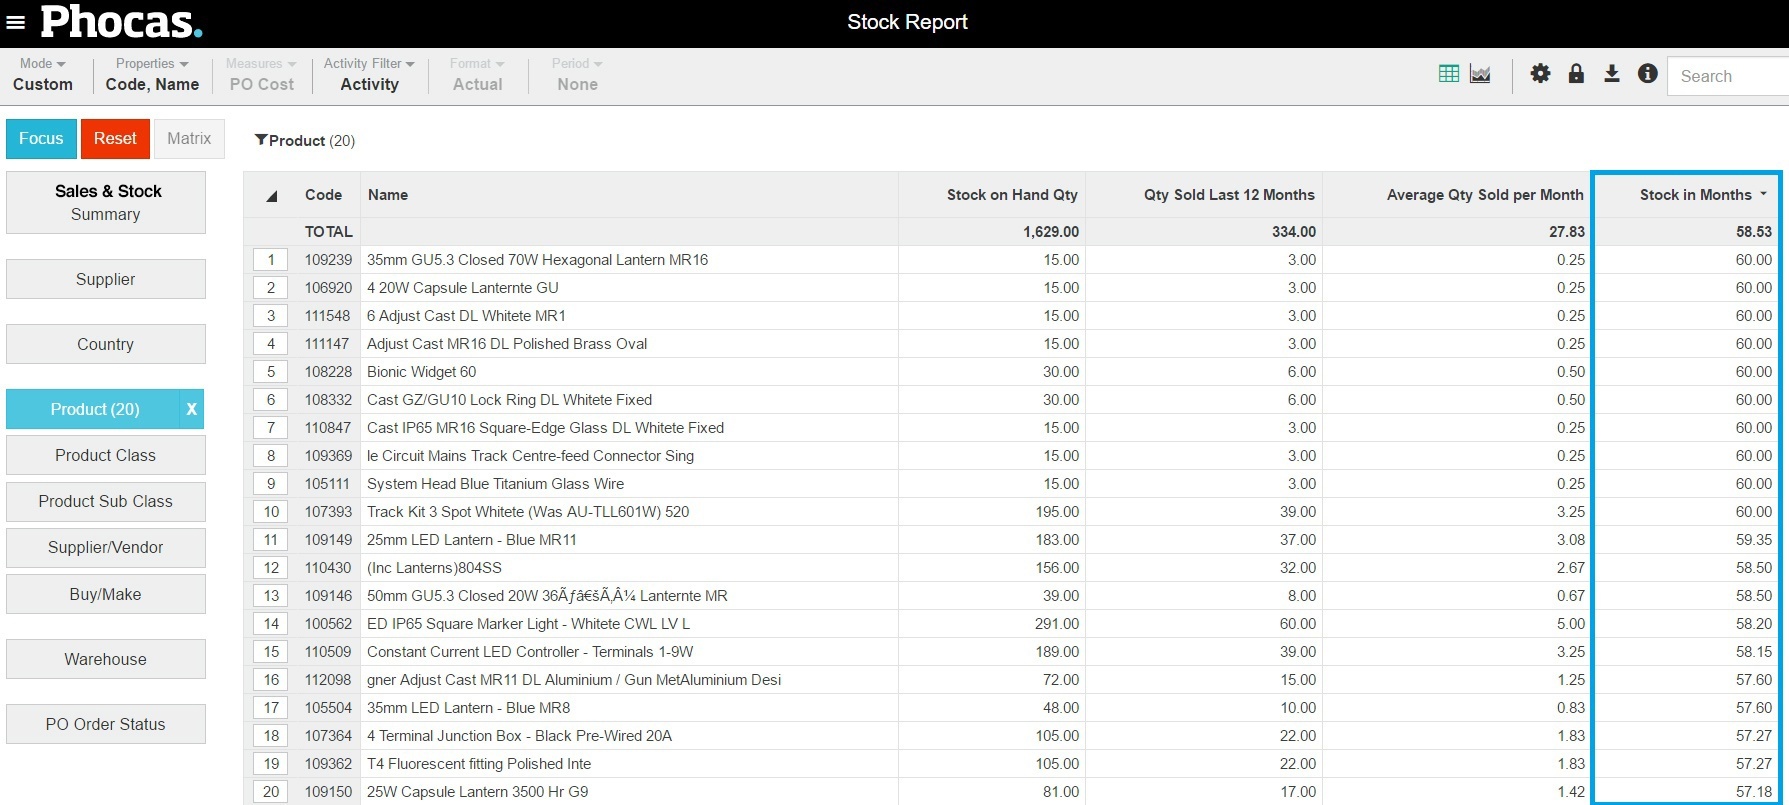Select the Country dimension
The image size is (1789, 805).
(x=106, y=344)
